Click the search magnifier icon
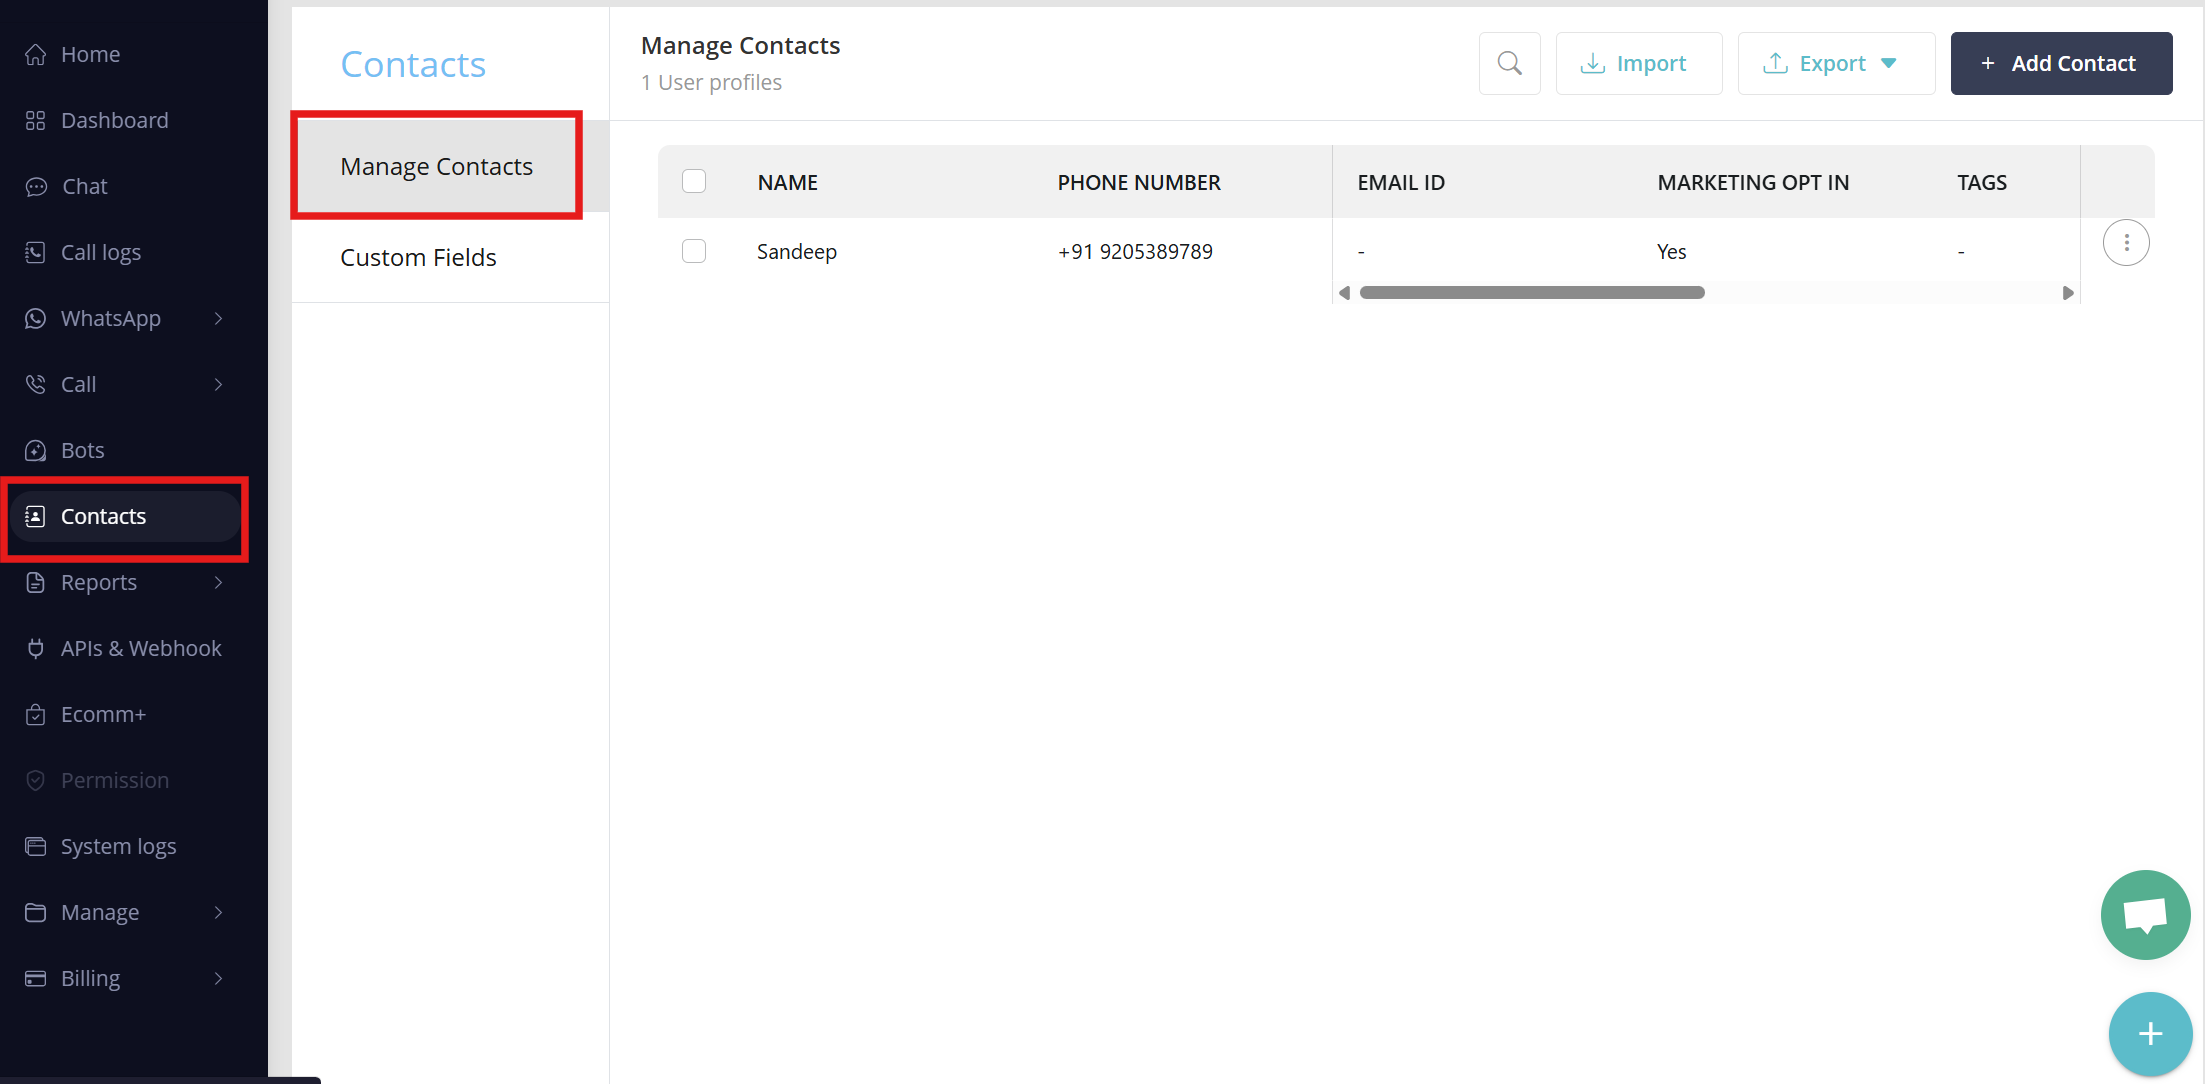This screenshot has width=2205, height=1084. click(x=1509, y=63)
